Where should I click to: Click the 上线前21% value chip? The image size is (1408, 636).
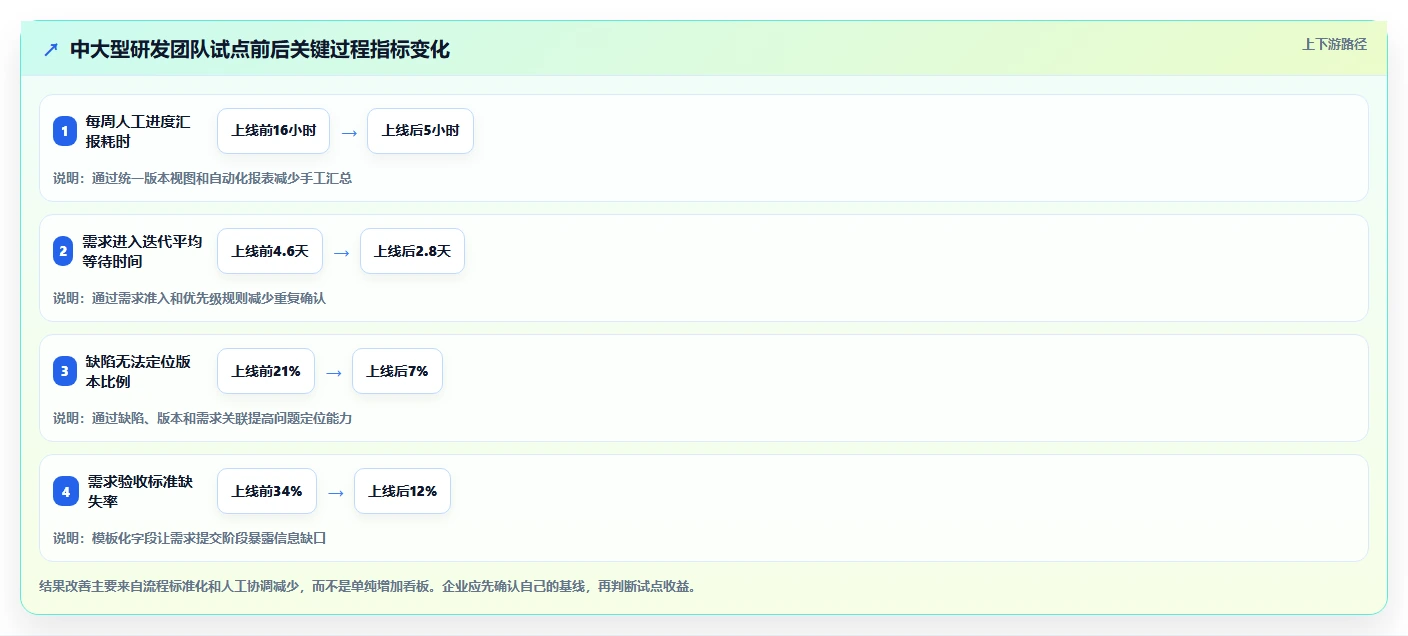point(266,371)
